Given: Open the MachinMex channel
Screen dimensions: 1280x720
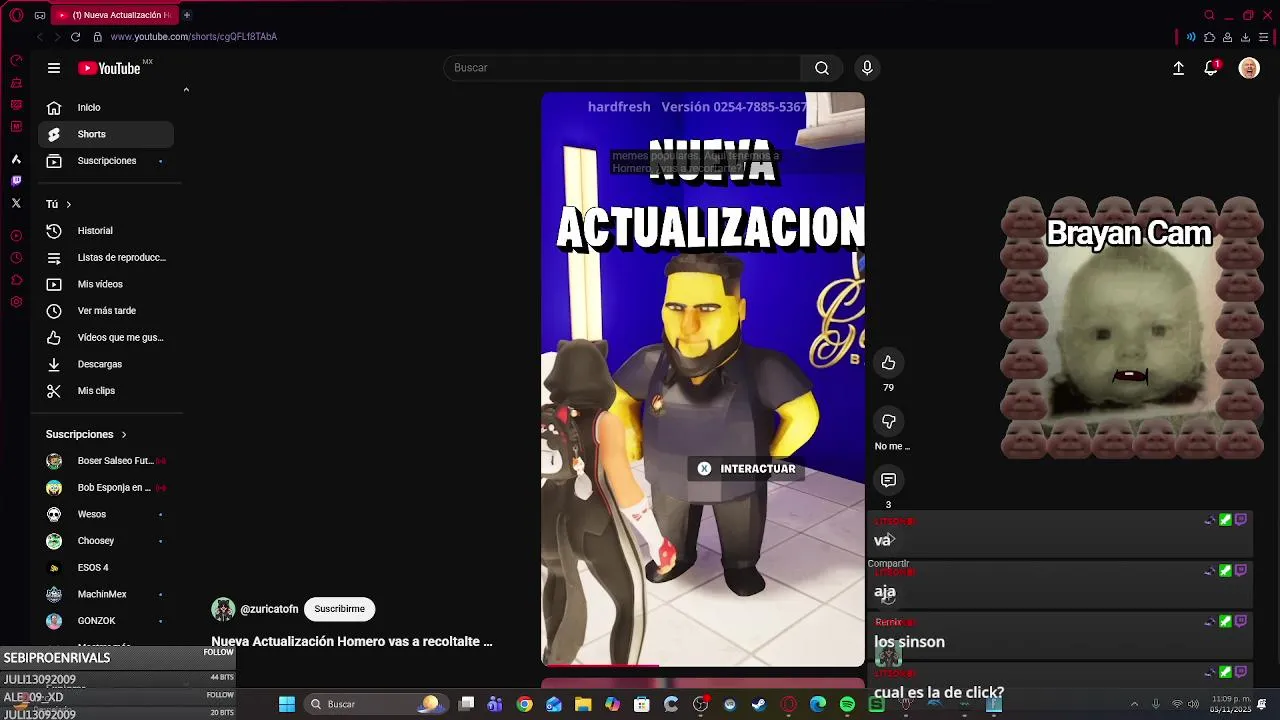Looking at the screenshot, I should [x=106, y=594].
